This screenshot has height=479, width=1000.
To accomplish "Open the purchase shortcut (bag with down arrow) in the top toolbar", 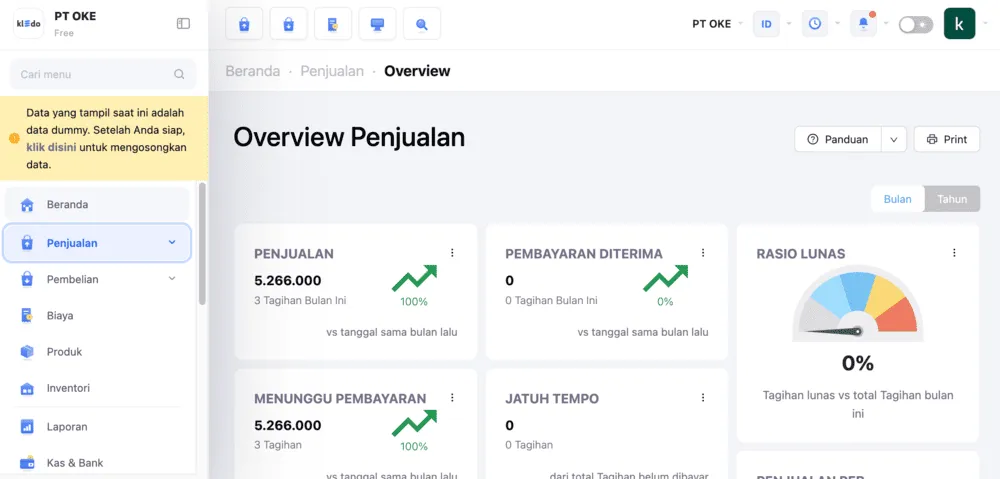I will pyautogui.click(x=288, y=24).
